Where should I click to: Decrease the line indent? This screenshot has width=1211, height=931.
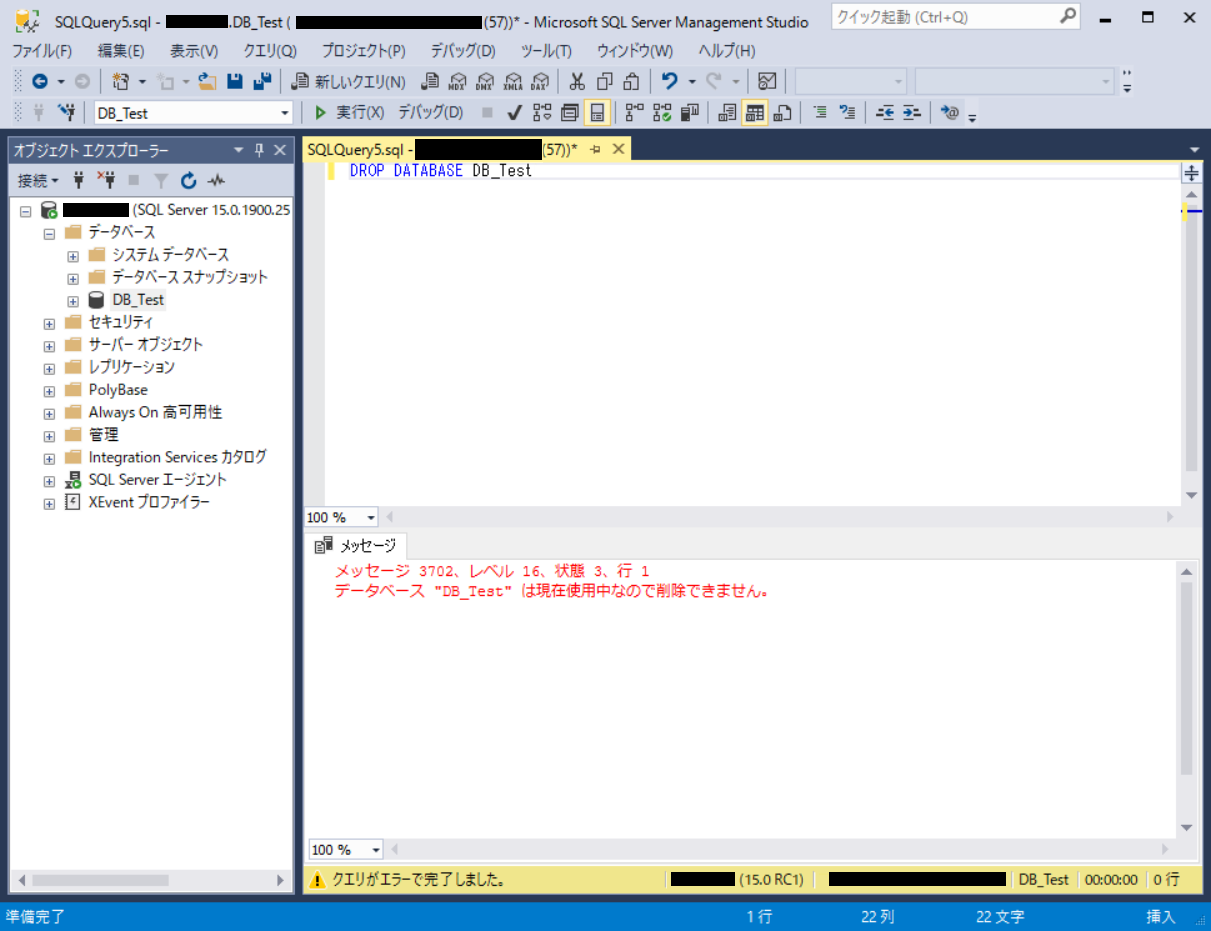click(x=885, y=113)
